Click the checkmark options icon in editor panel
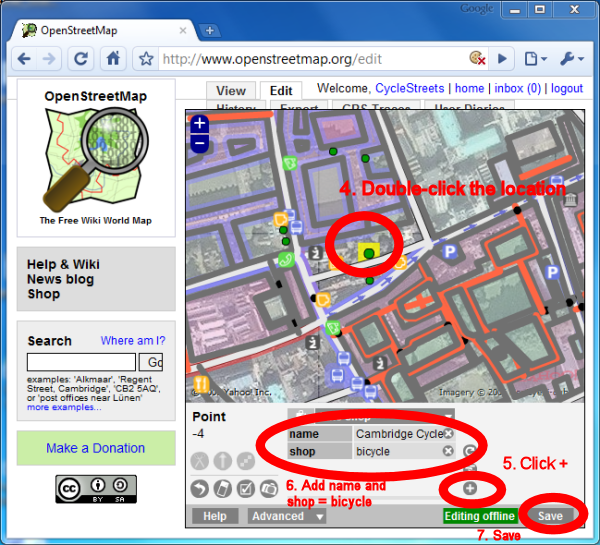This screenshot has height=545, width=600. 246,489
